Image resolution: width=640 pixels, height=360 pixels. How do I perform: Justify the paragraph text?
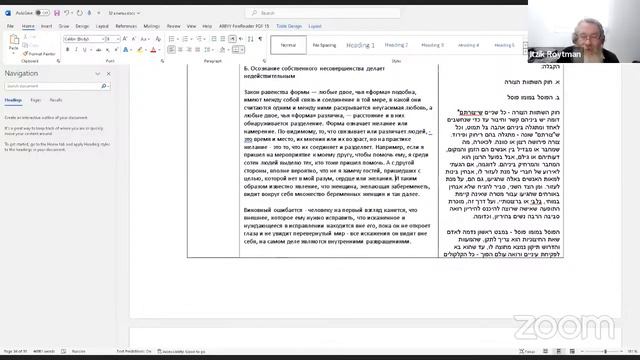198,50
